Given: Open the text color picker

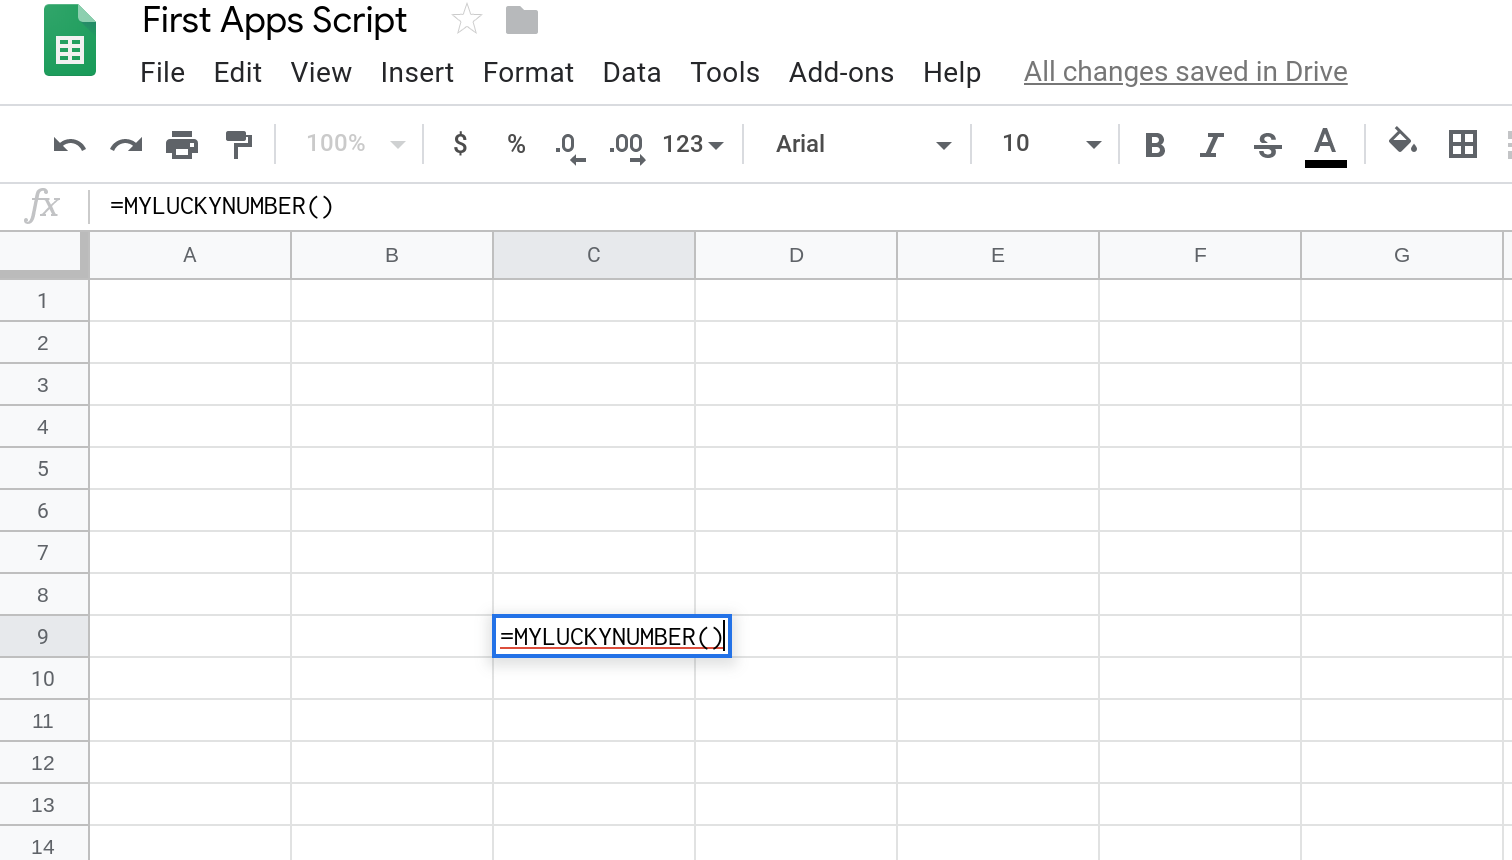Looking at the screenshot, I should [x=1325, y=146].
